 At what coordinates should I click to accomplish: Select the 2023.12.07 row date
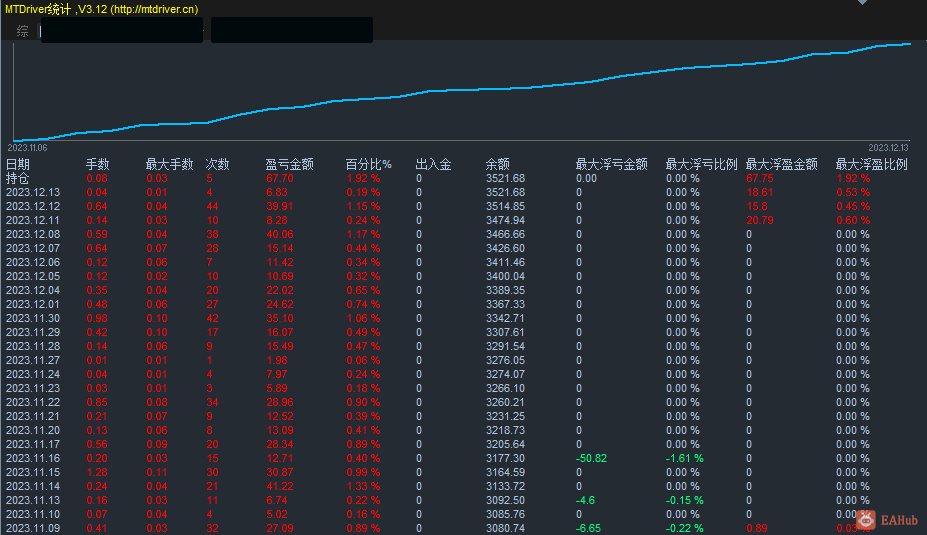click(33, 248)
